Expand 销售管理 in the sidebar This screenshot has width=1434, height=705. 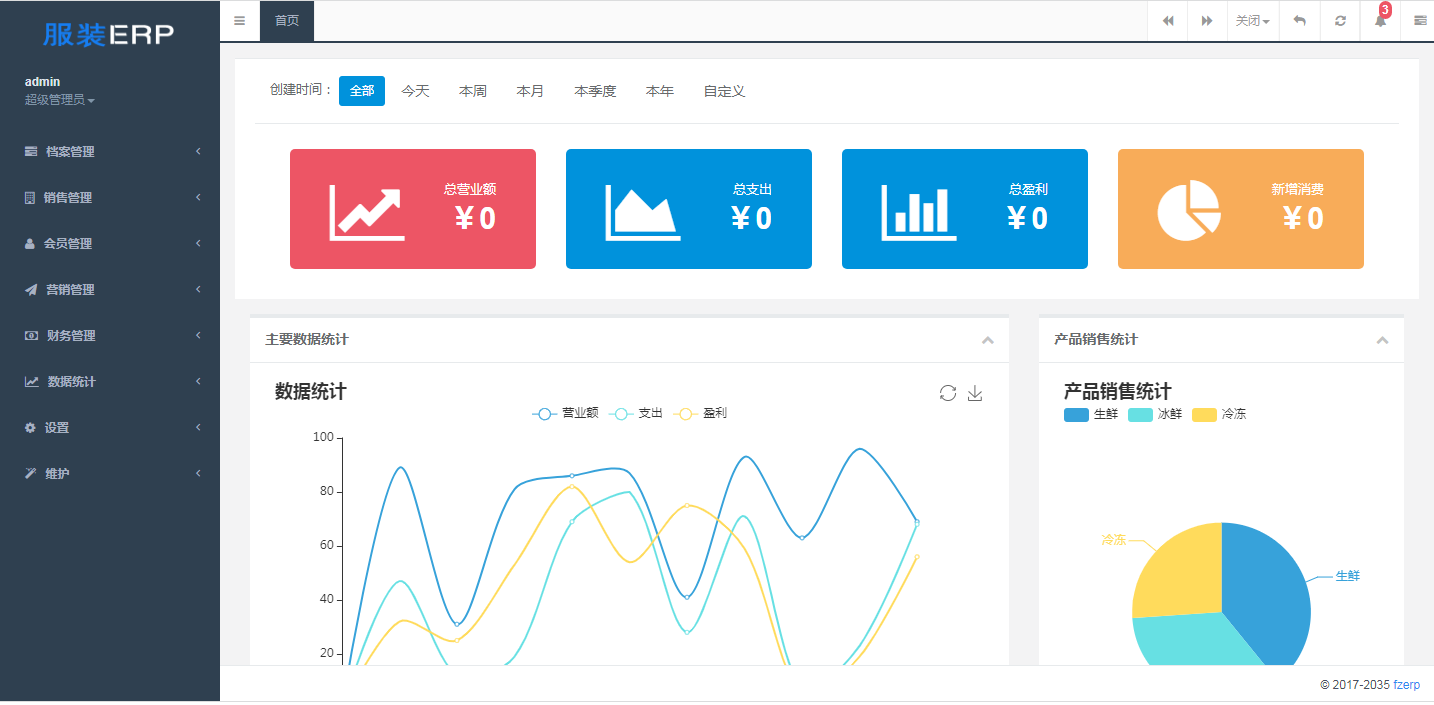click(x=68, y=198)
